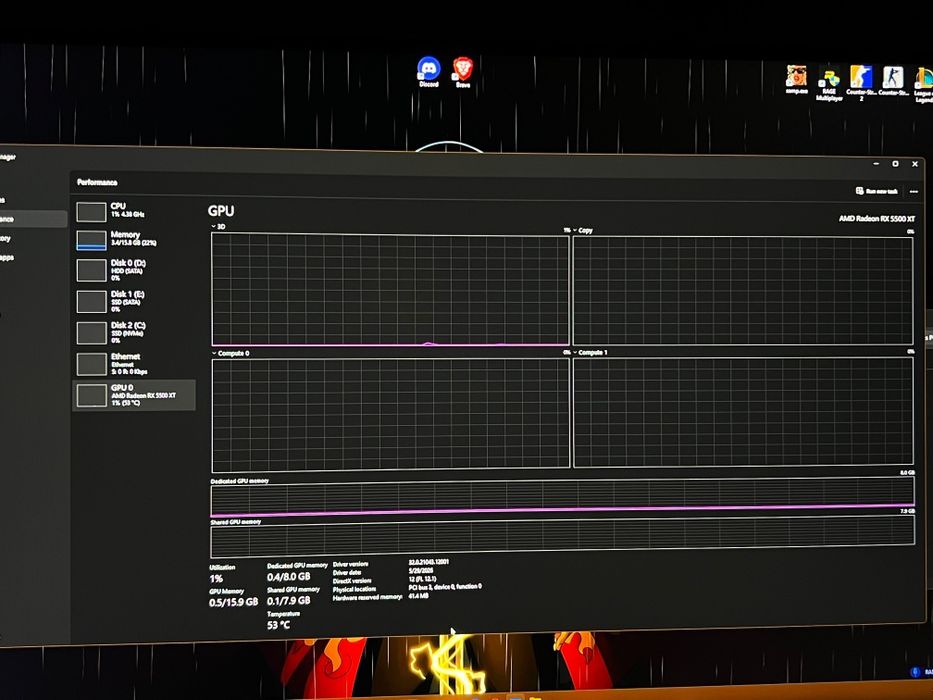Image resolution: width=933 pixels, height=700 pixels.
Task: Open the Counter-Strike shortcut with white icon
Action: pyautogui.click(x=893, y=82)
